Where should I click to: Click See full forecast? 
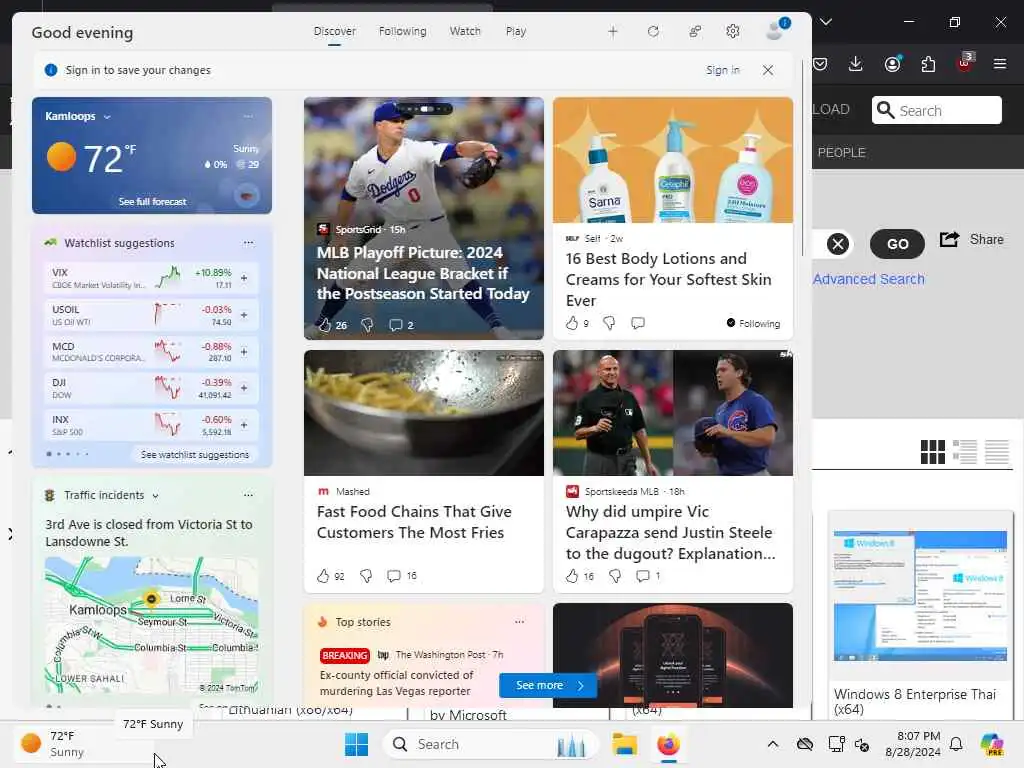(x=152, y=202)
